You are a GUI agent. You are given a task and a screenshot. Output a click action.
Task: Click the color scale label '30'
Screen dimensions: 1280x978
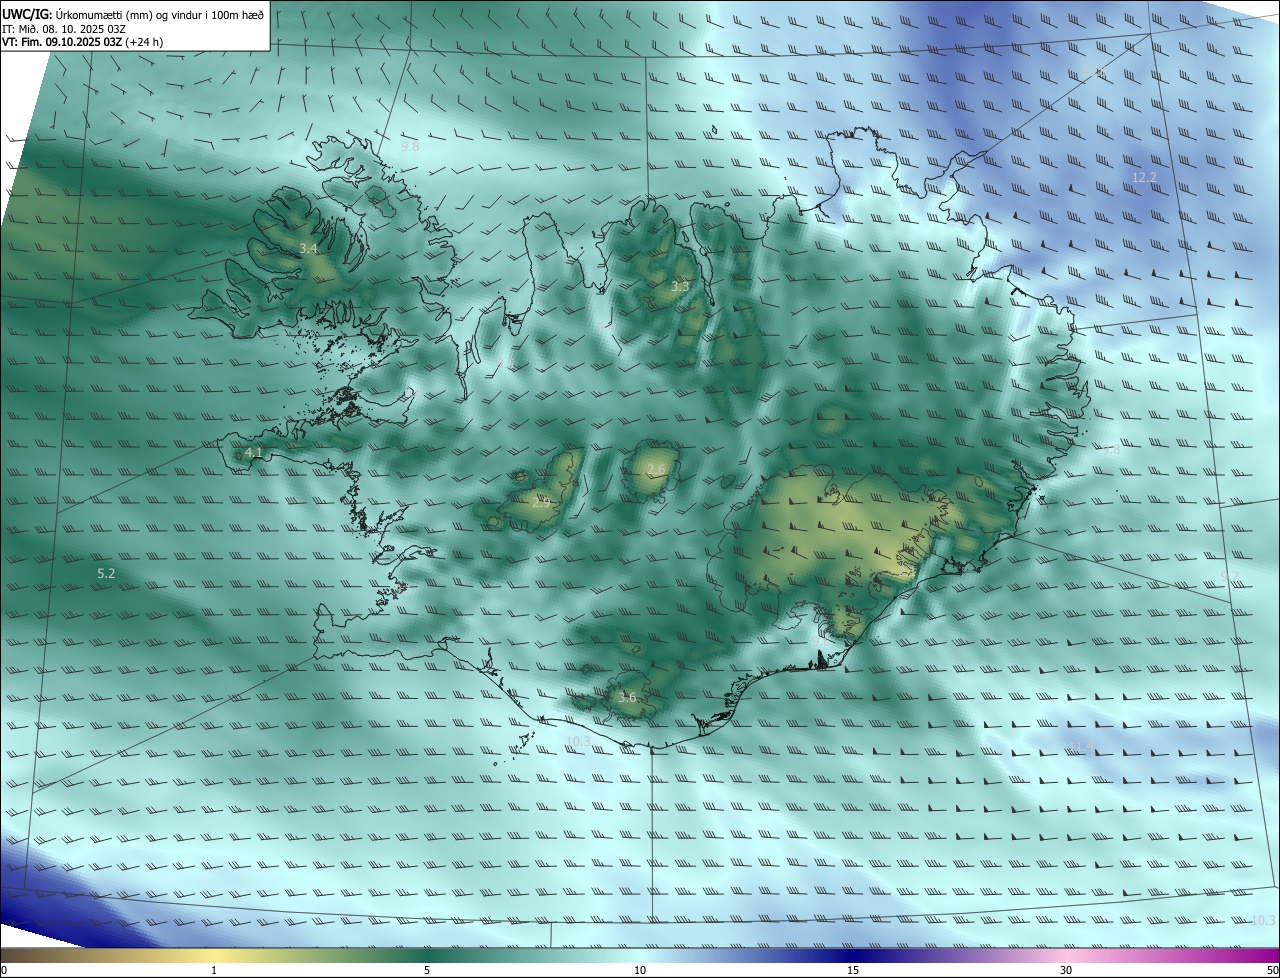coord(1066,970)
